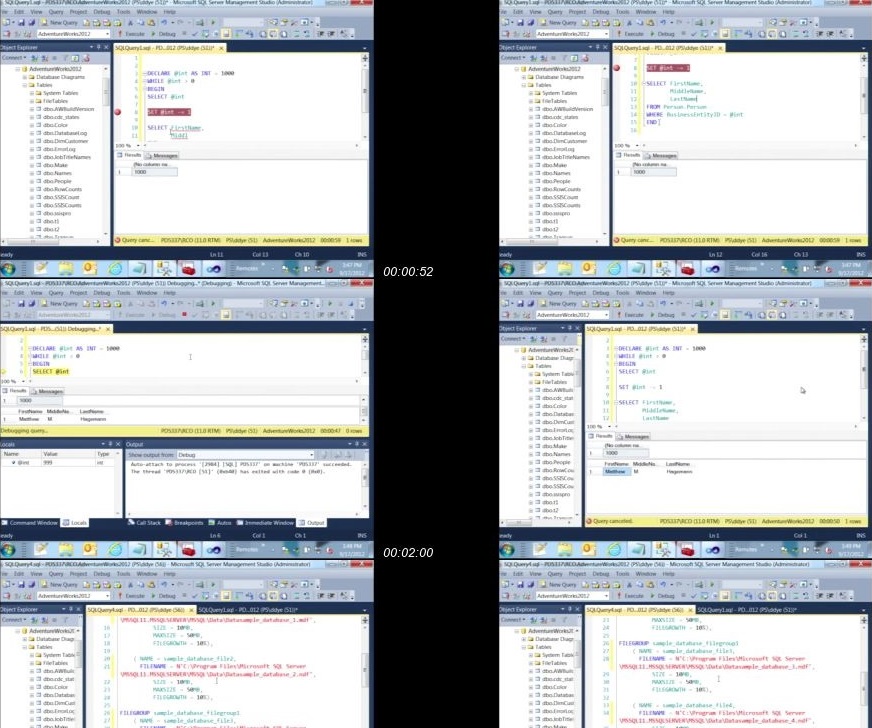
Task: Click Undo icon in window showing Ln 11
Action: click(x=164, y=23)
